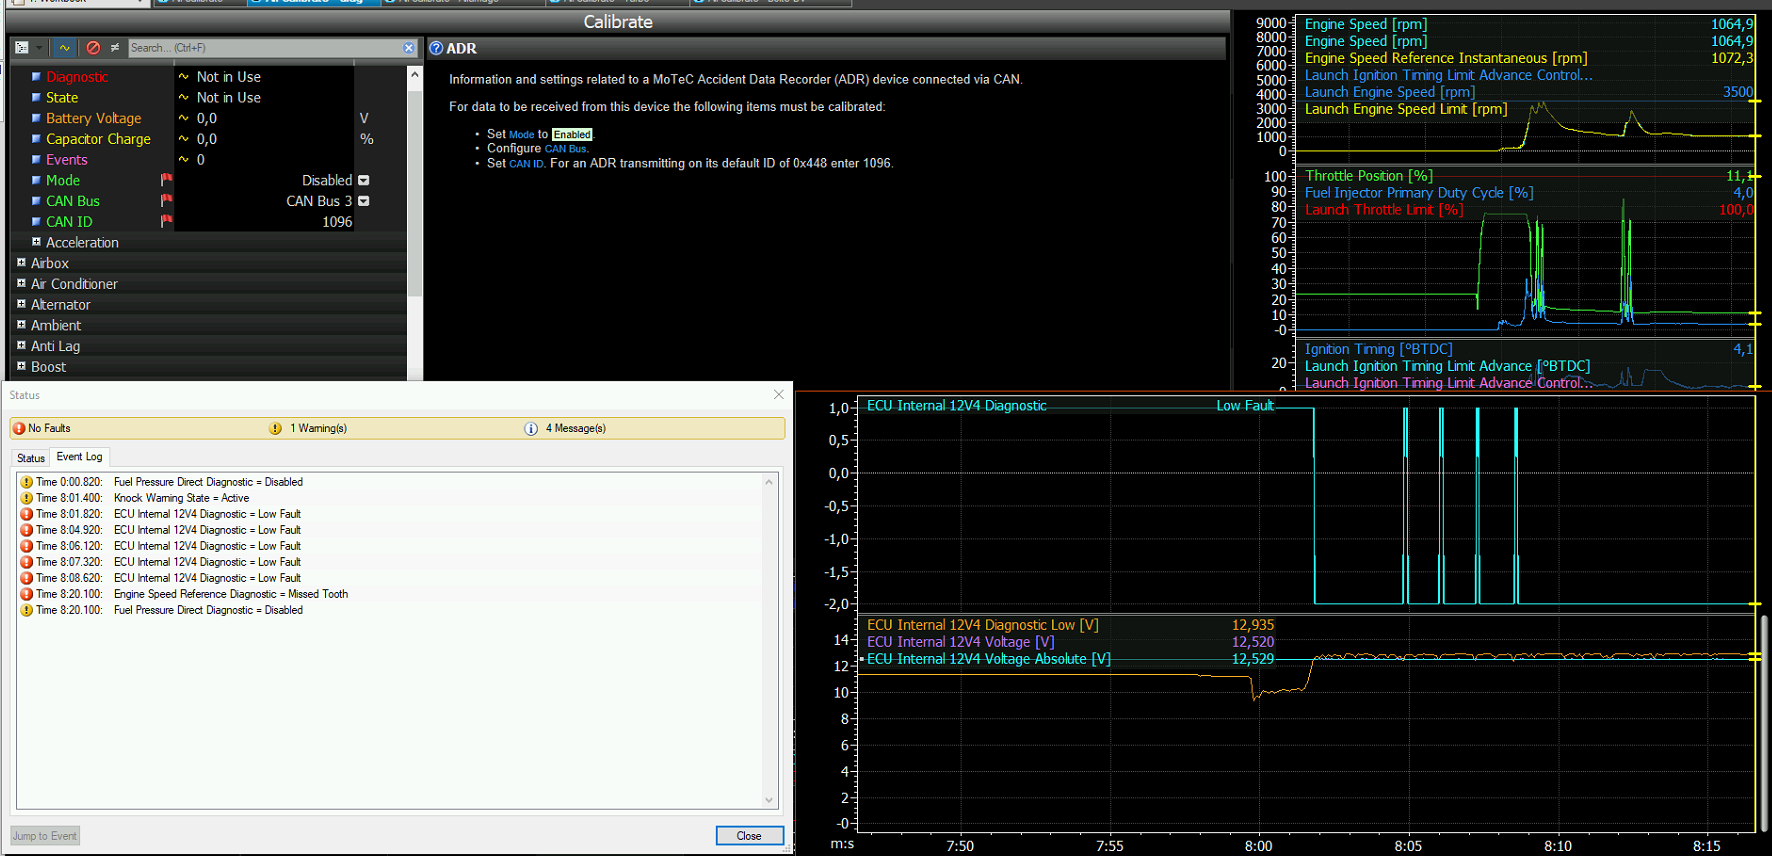Toggle the not-equal differences filter icon
The height and width of the screenshot is (856, 1772).
[x=115, y=47]
